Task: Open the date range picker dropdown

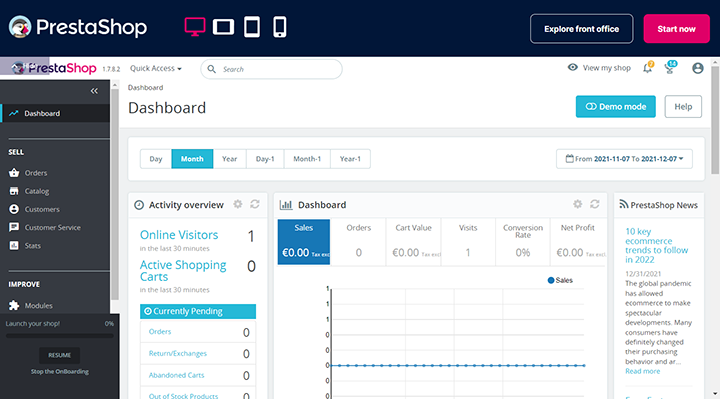Action: coord(624,159)
